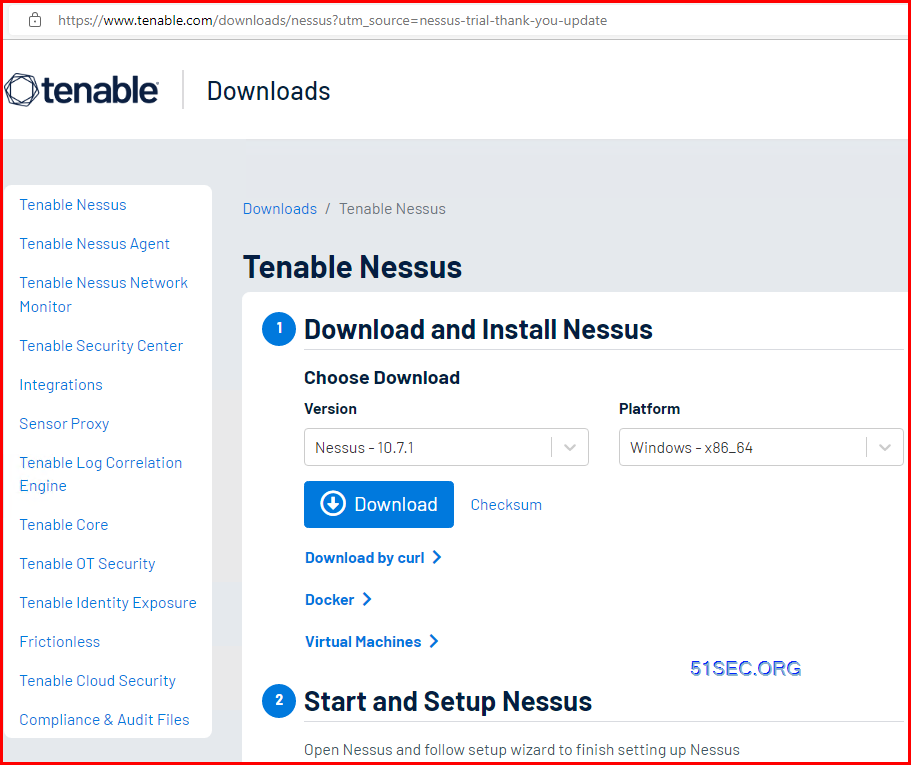Image resolution: width=911 pixels, height=765 pixels.
Task: Open Tenable OT Security sidebar link
Action: (x=87, y=563)
